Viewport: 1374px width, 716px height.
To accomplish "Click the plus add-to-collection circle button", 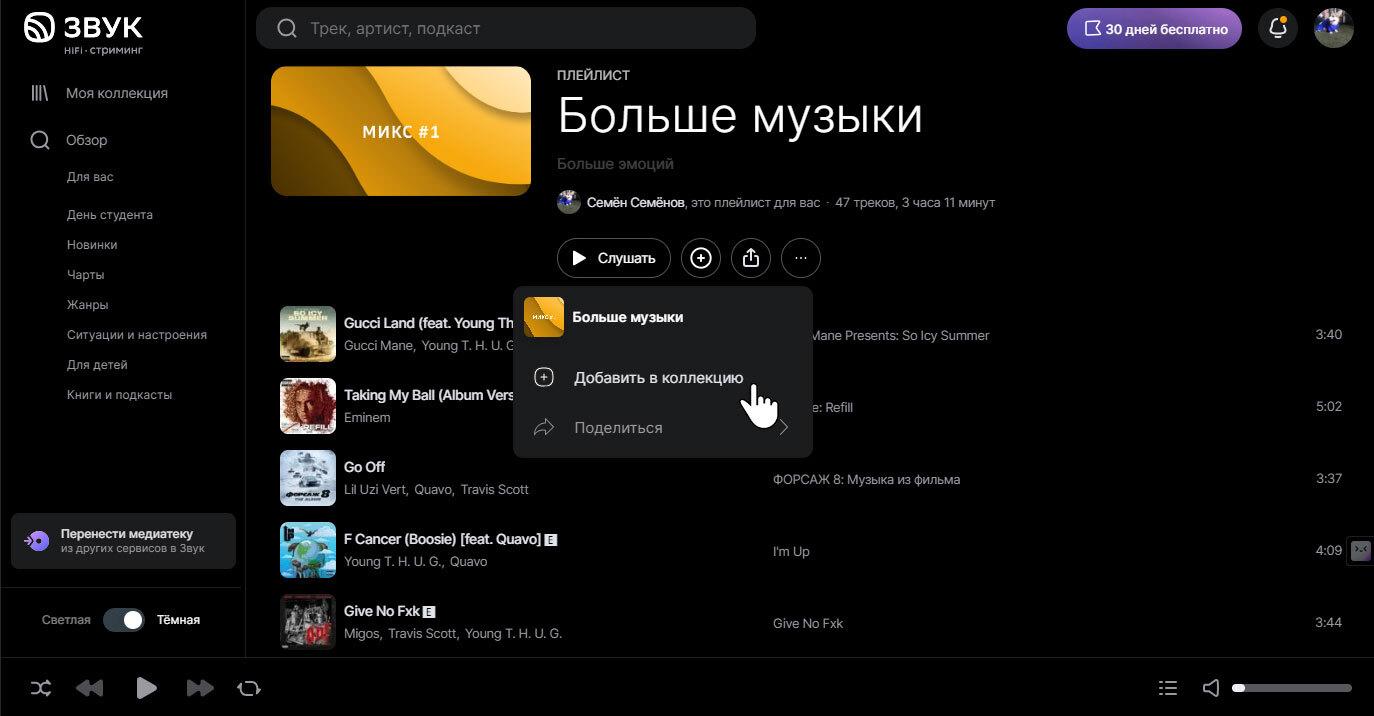I will [701, 258].
